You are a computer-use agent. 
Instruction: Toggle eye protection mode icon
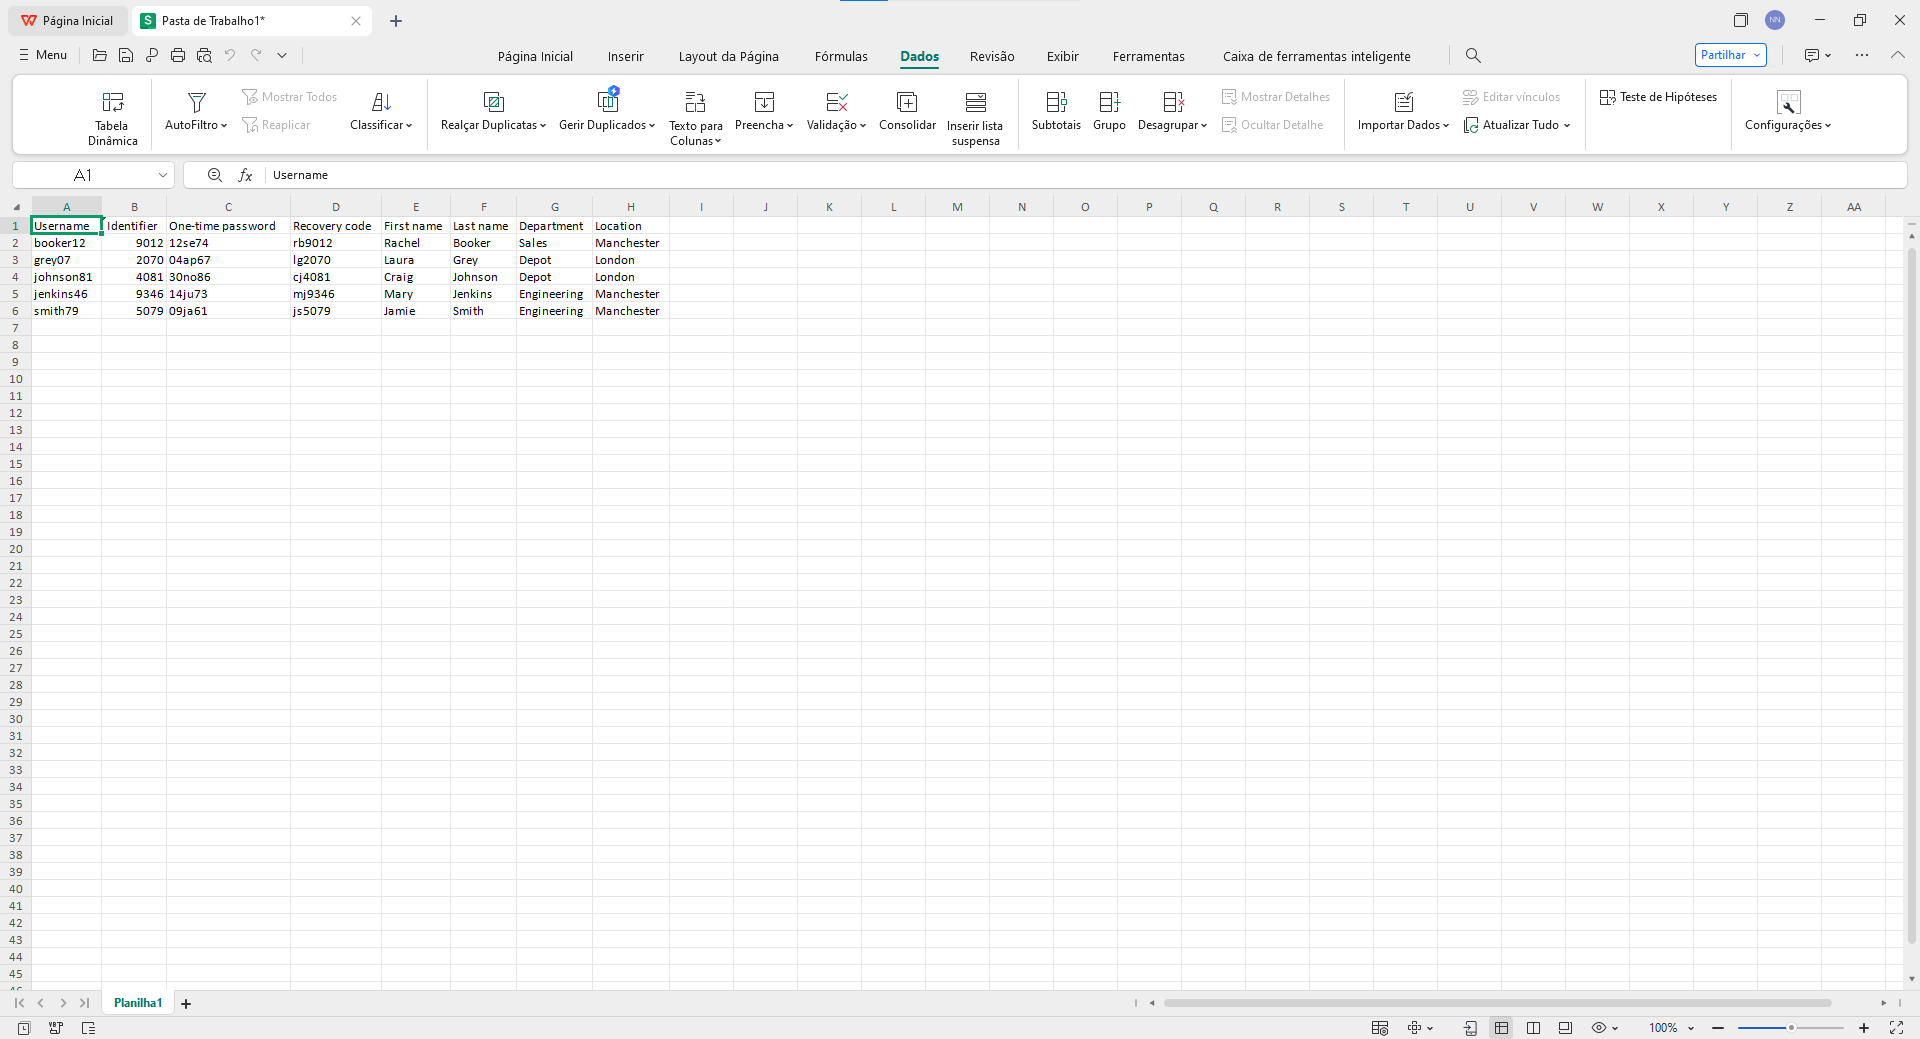click(1599, 1028)
